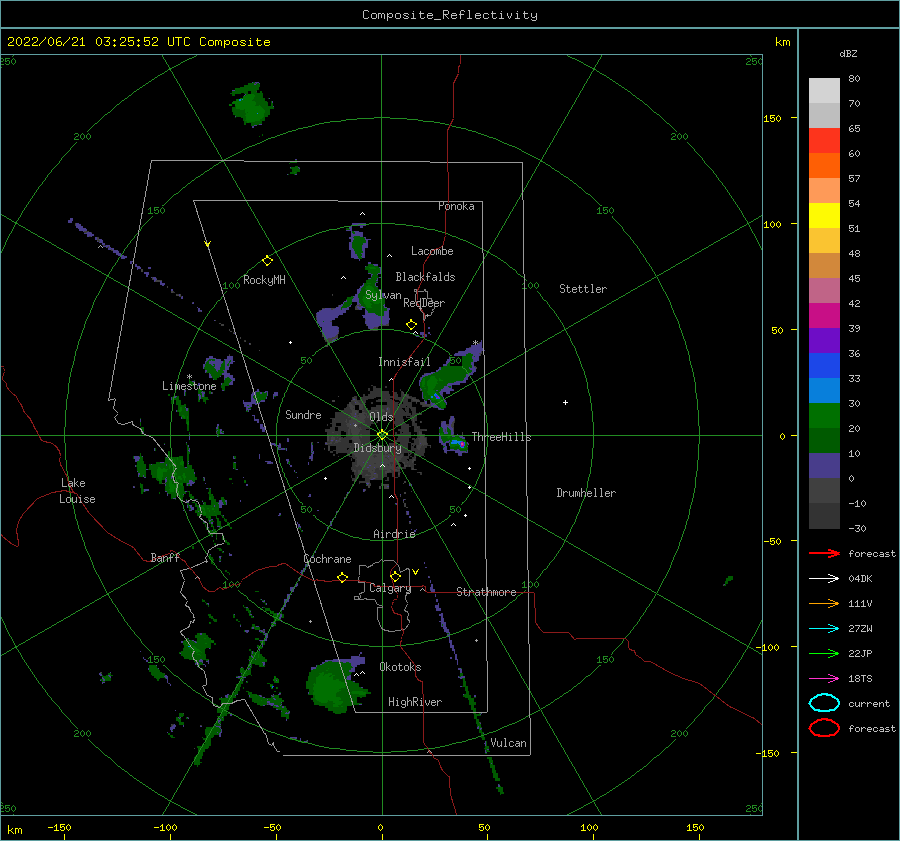Pick the purple 36–39 dBZ swatch
Viewport: 900px width, 841px height.
(x=824, y=341)
